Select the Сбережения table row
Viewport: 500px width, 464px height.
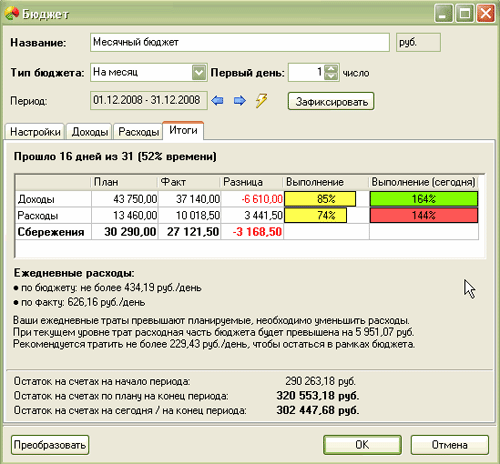click(247, 232)
